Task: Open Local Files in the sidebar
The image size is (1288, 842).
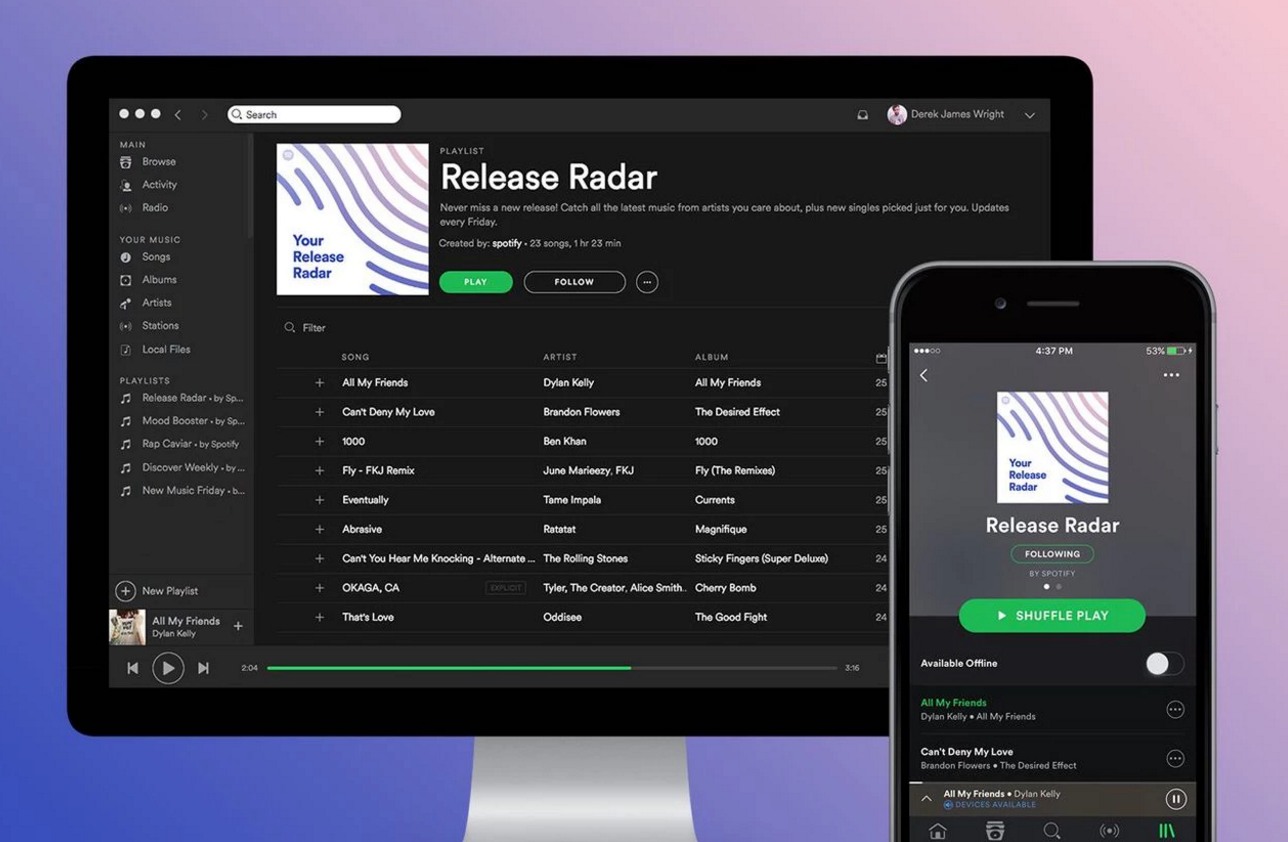Action: coord(155,350)
